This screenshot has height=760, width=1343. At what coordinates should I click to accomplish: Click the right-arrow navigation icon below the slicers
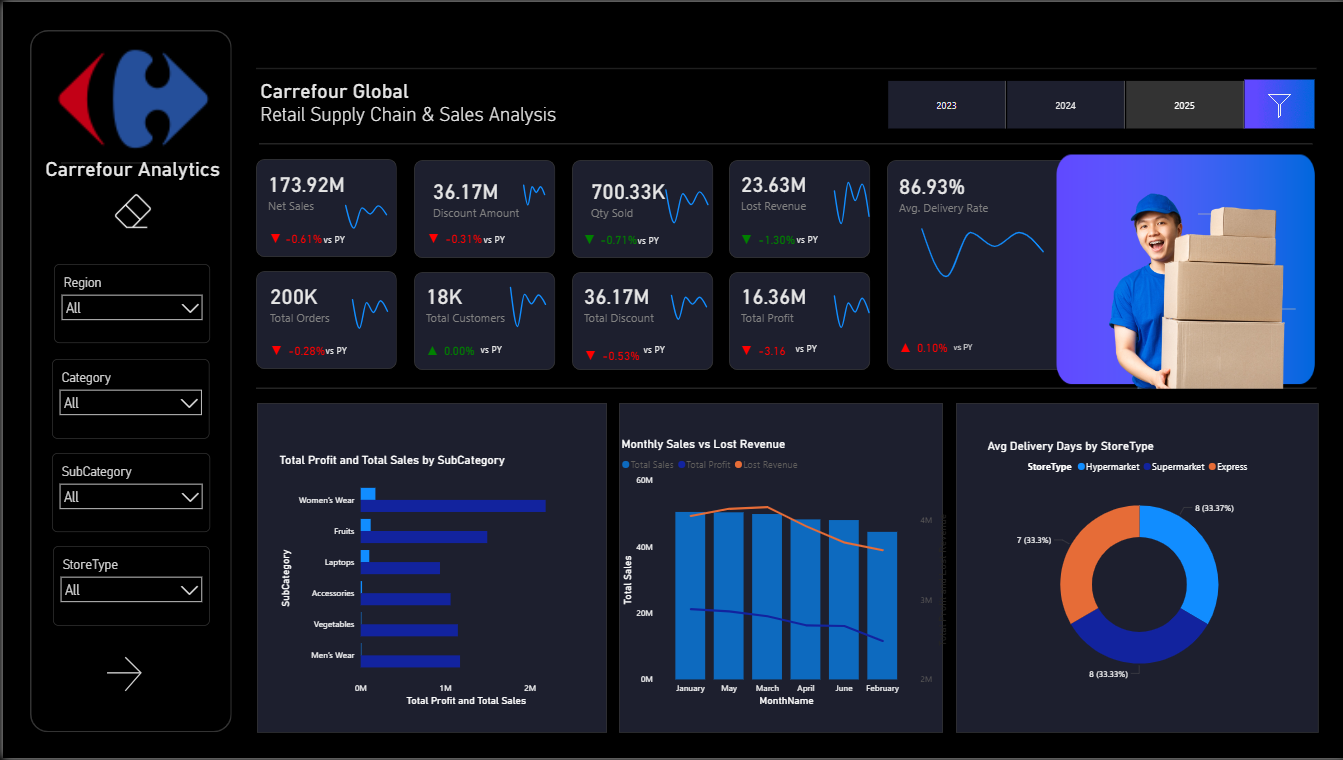pyautogui.click(x=124, y=674)
